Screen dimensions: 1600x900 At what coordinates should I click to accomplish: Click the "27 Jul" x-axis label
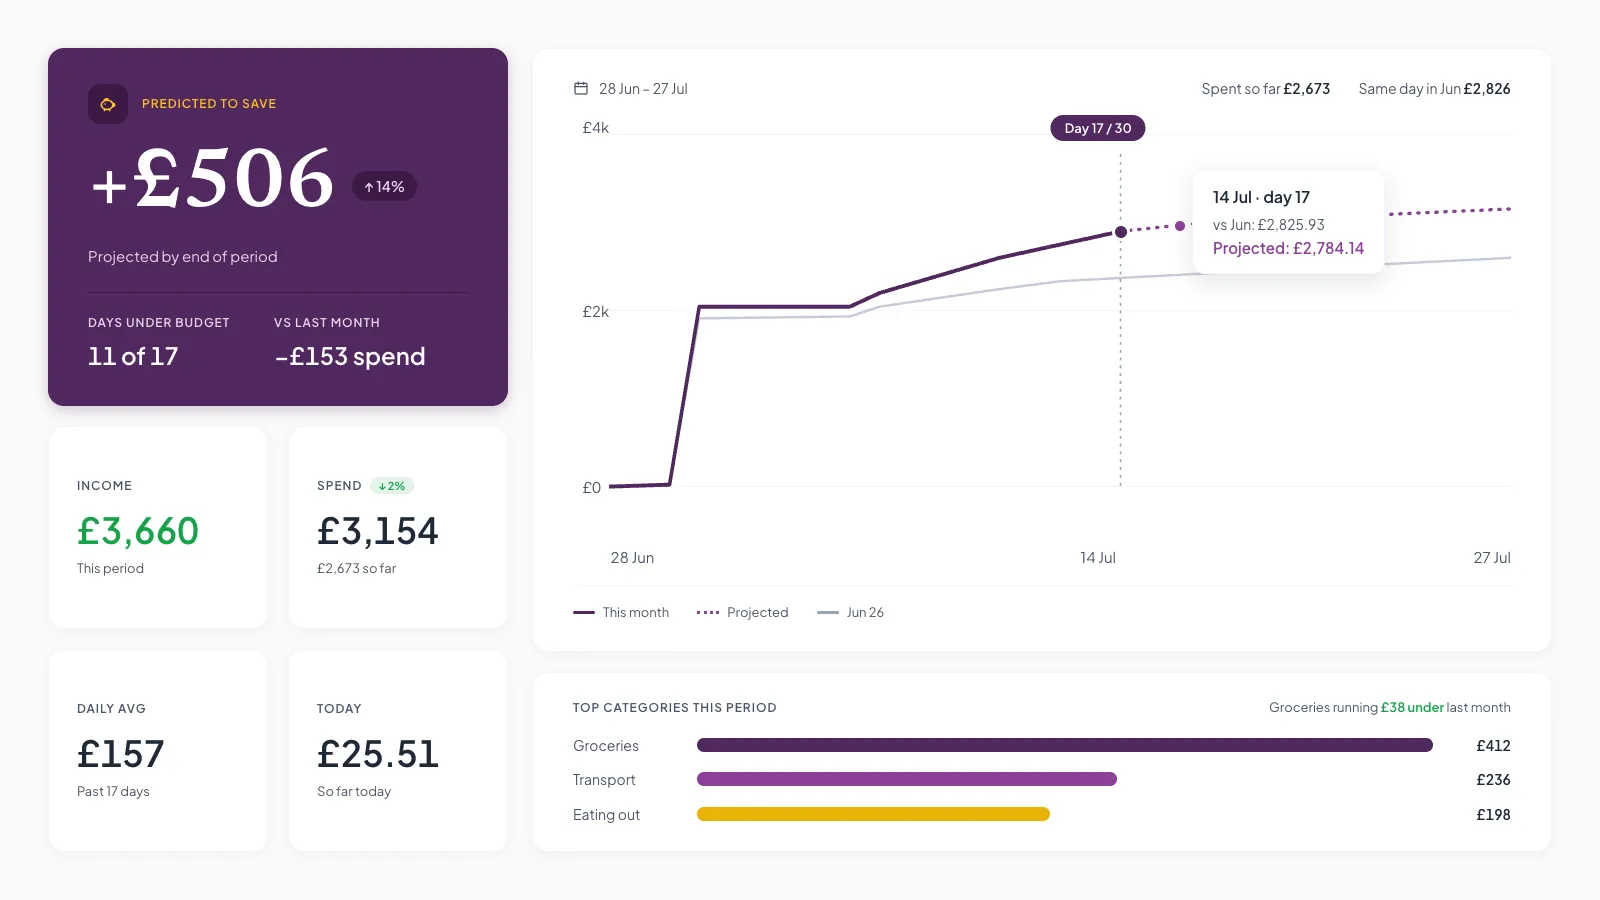click(1492, 558)
